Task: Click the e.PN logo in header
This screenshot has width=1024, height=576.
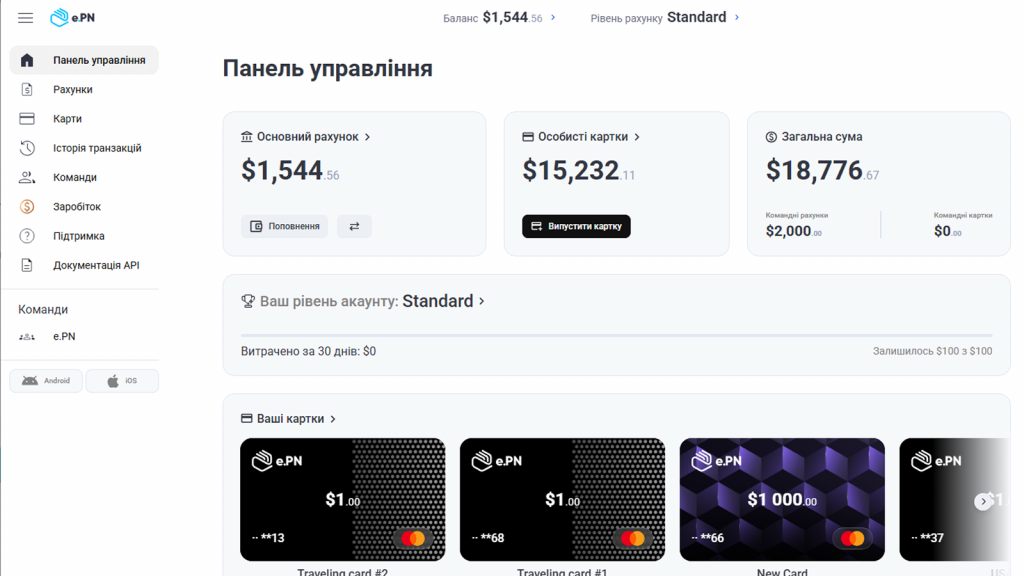Action: click(x=73, y=18)
